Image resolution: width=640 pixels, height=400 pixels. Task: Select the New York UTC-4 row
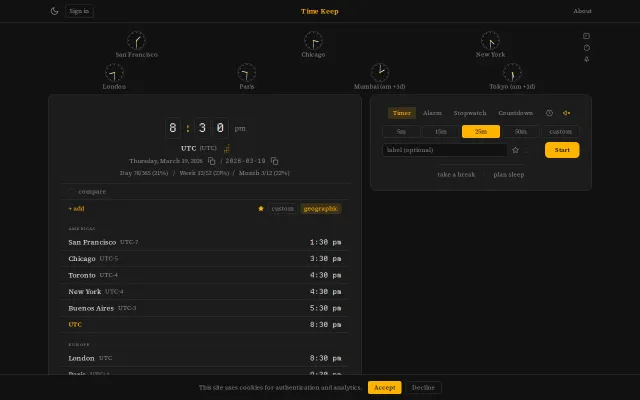point(204,291)
